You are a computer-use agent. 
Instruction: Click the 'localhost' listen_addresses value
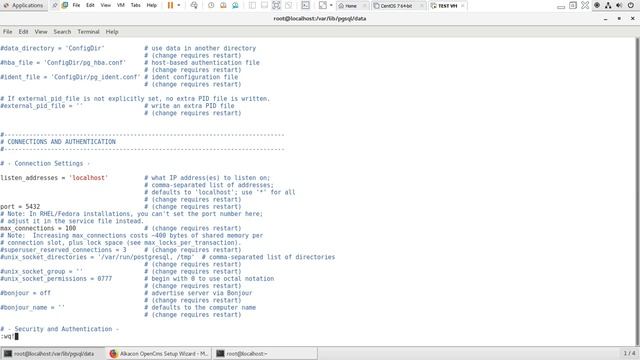[x=88, y=178]
